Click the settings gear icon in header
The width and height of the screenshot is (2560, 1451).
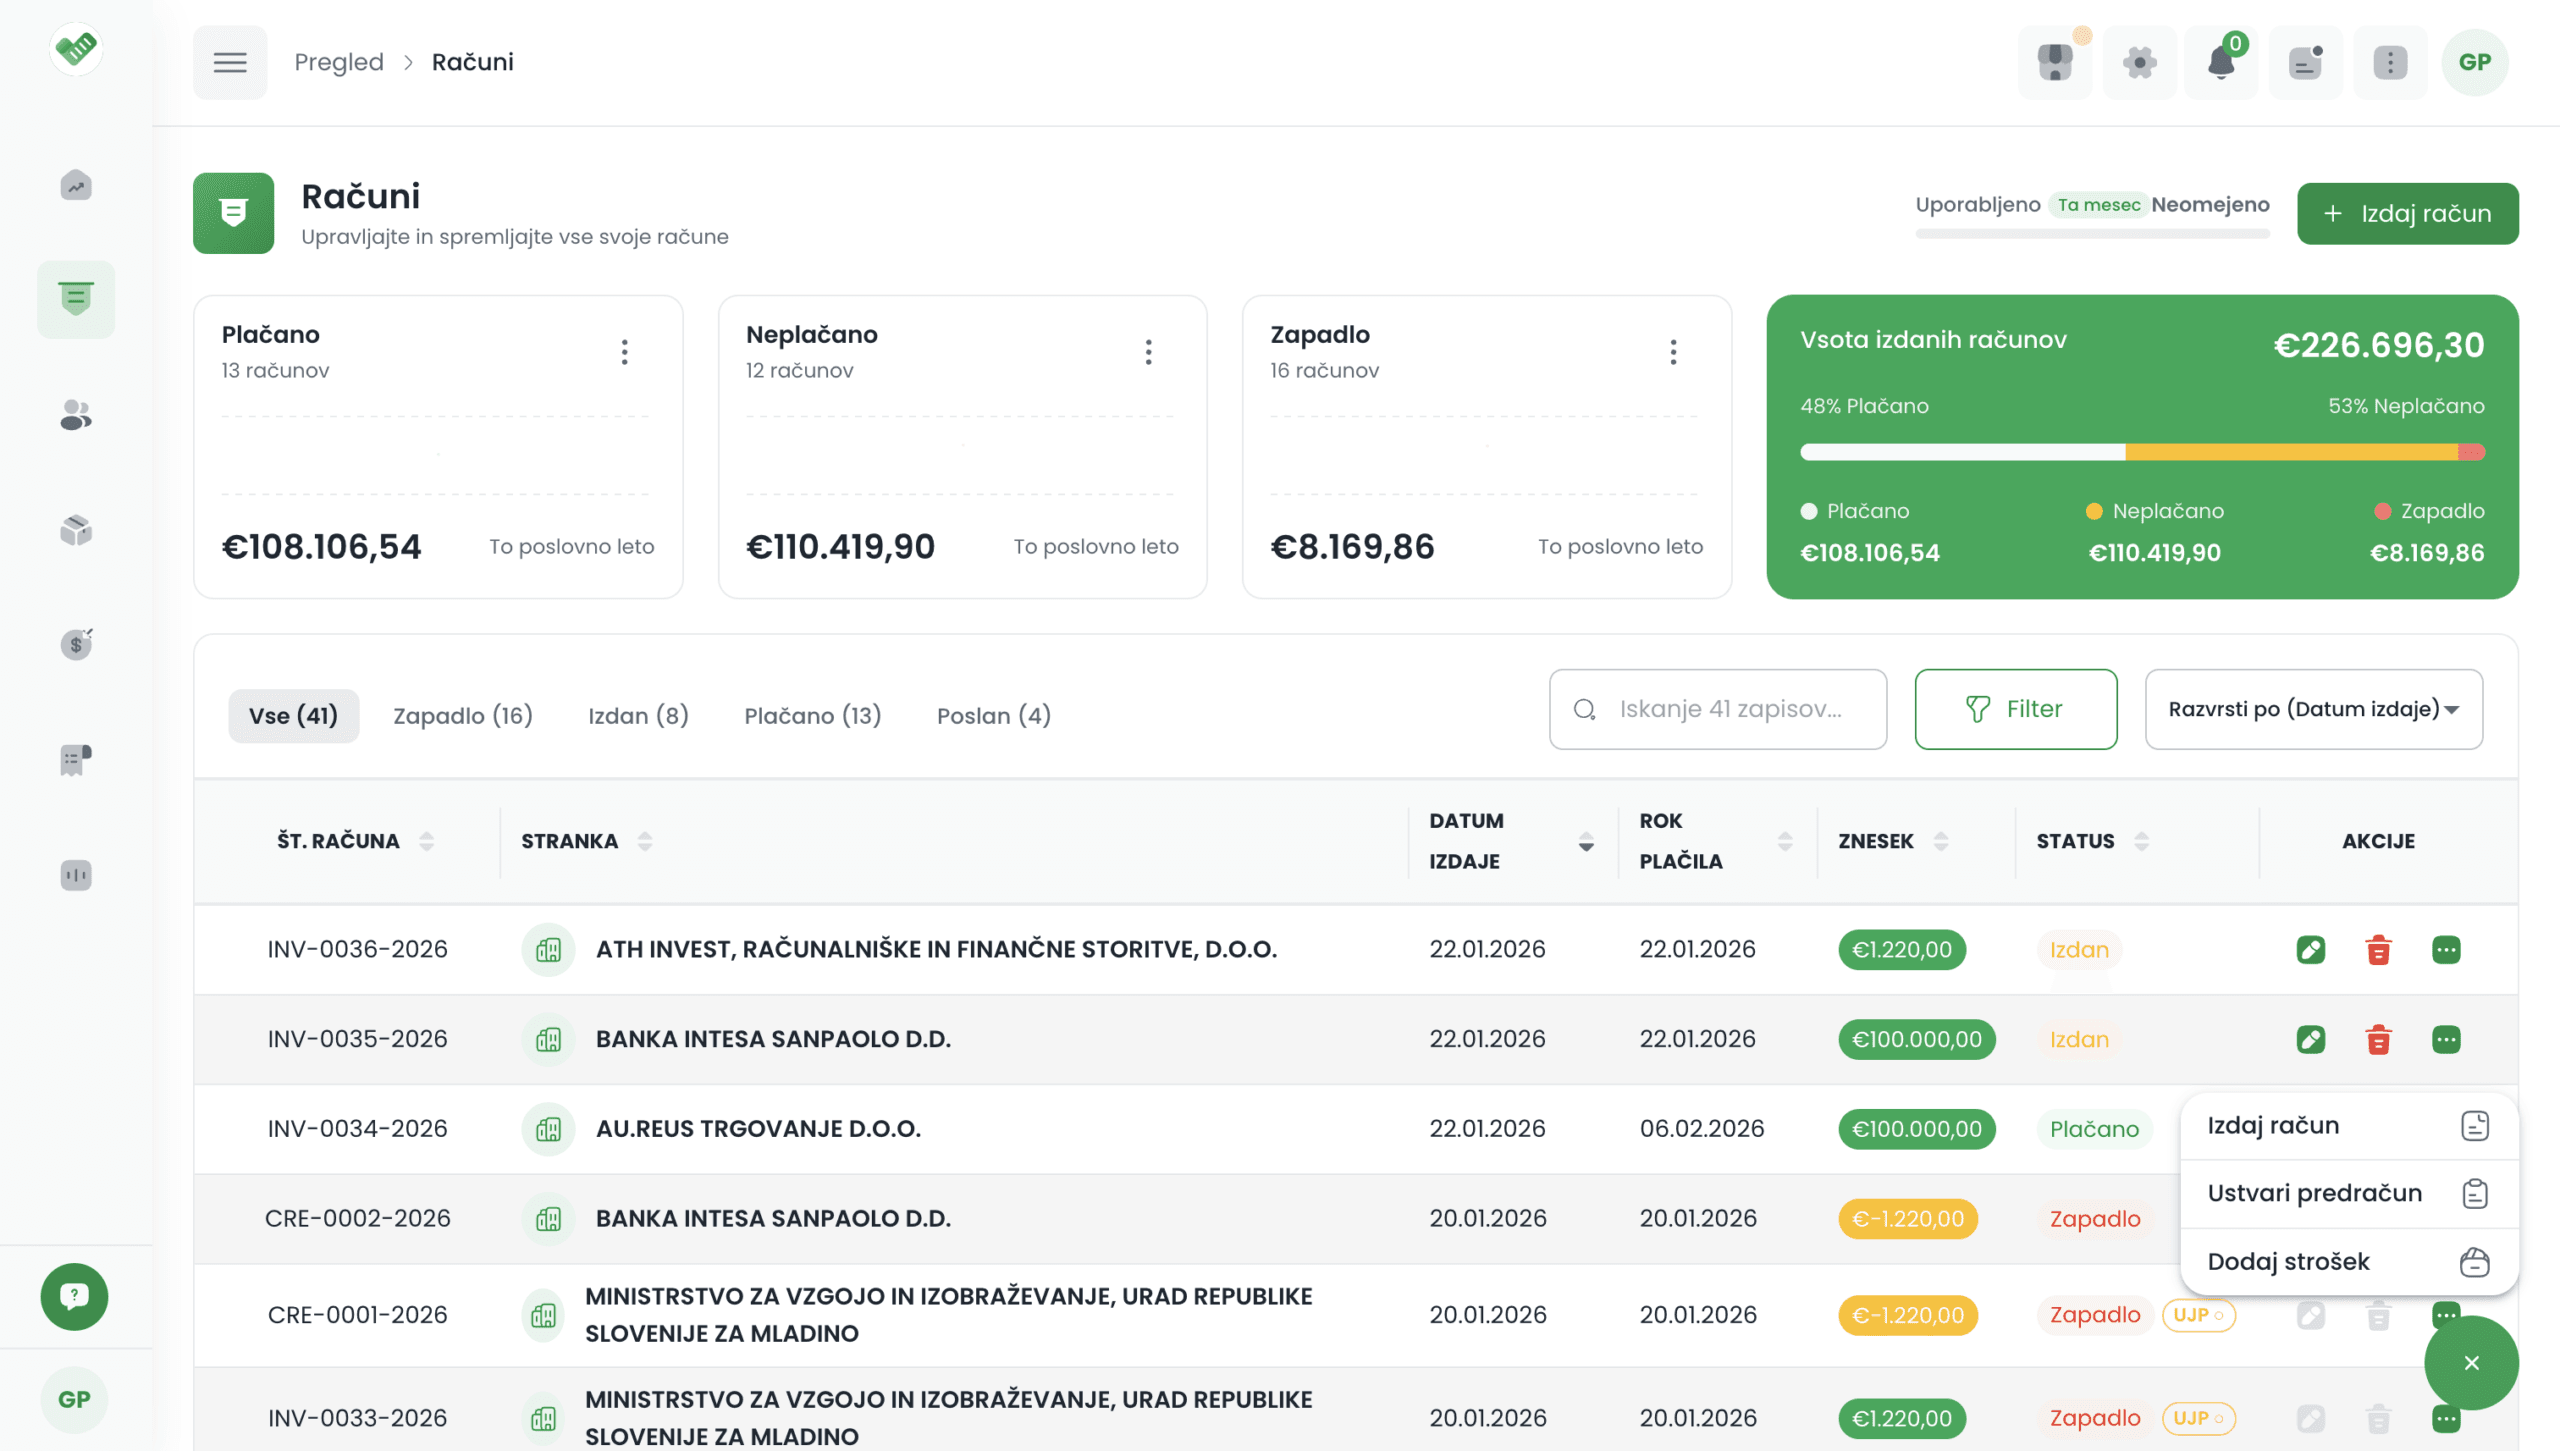click(x=2139, y=62)
